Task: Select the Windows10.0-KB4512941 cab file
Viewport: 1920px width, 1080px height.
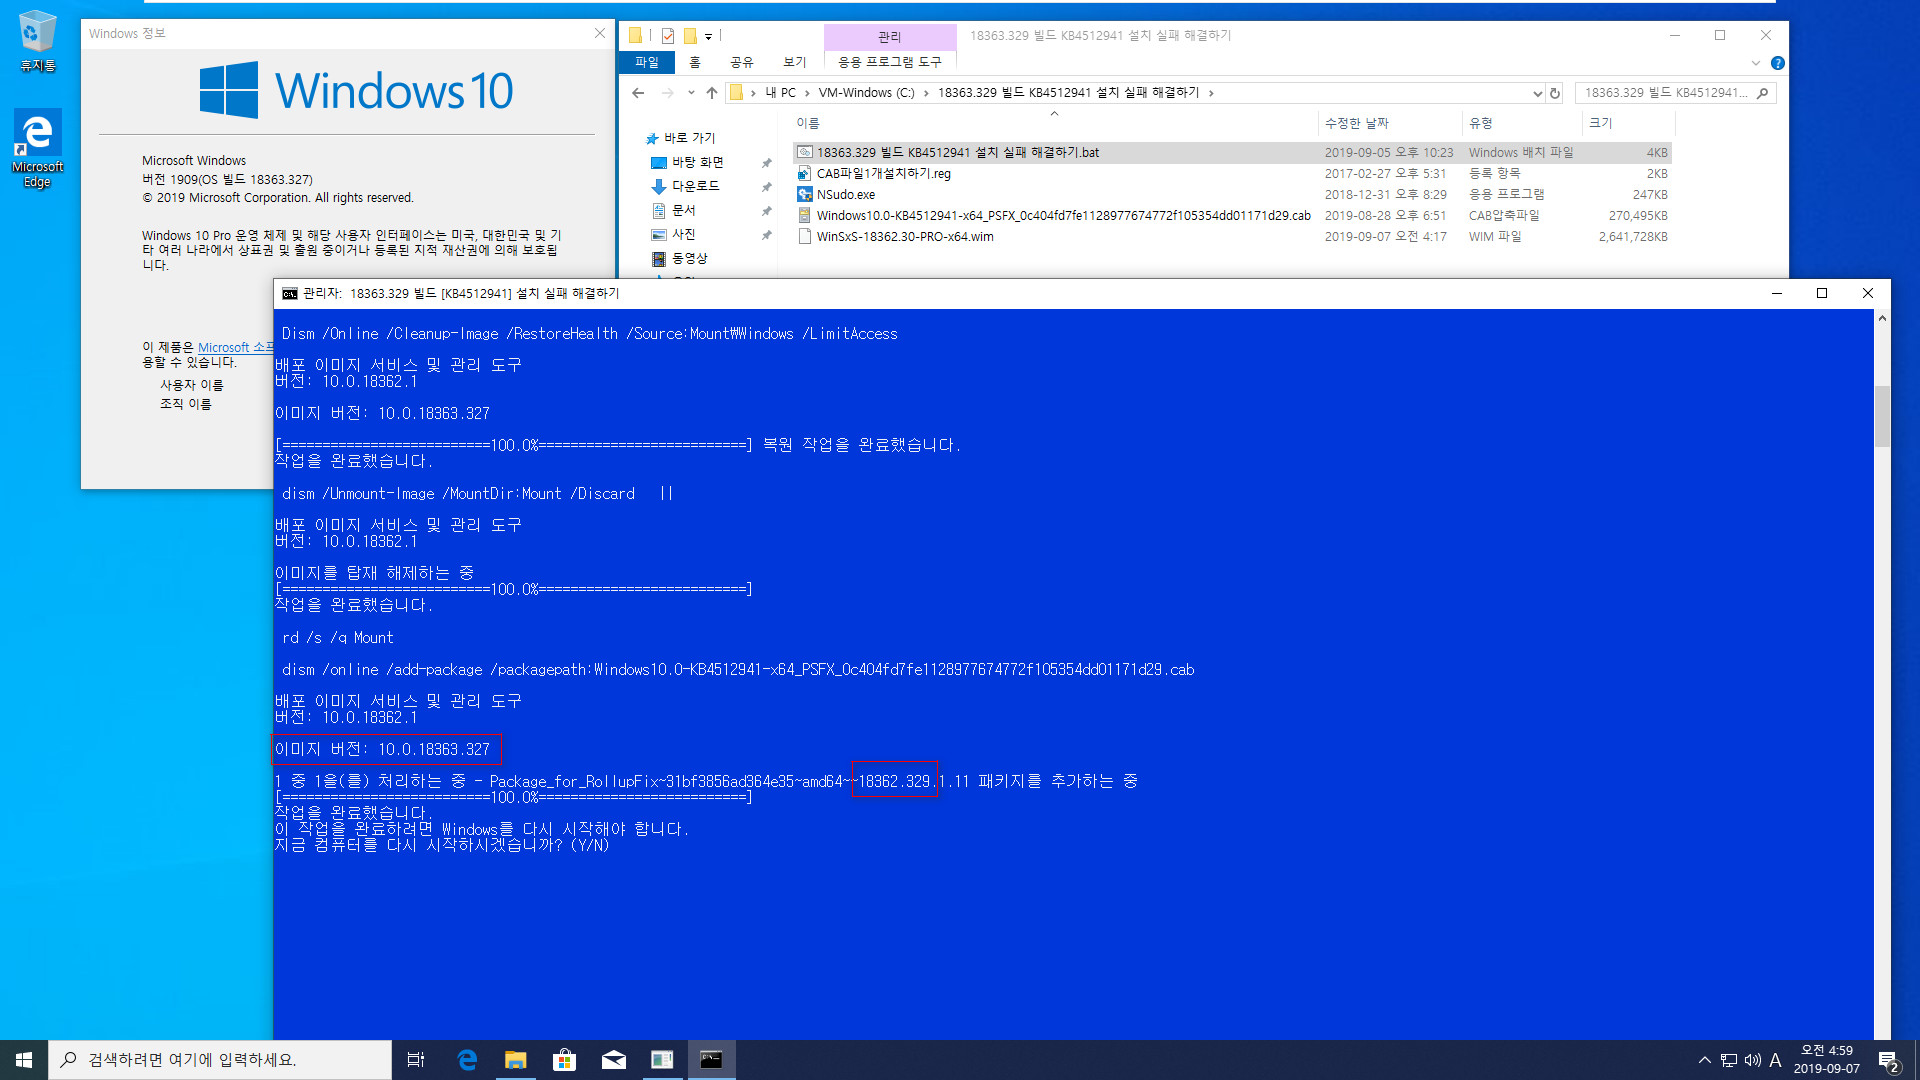Action: [1063, 216]
